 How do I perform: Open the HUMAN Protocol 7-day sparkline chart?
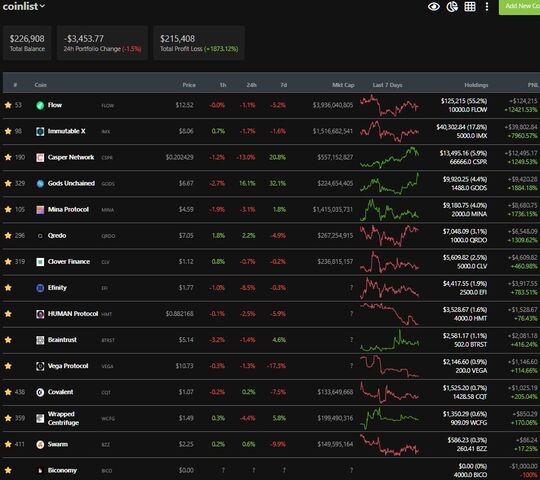390,314
